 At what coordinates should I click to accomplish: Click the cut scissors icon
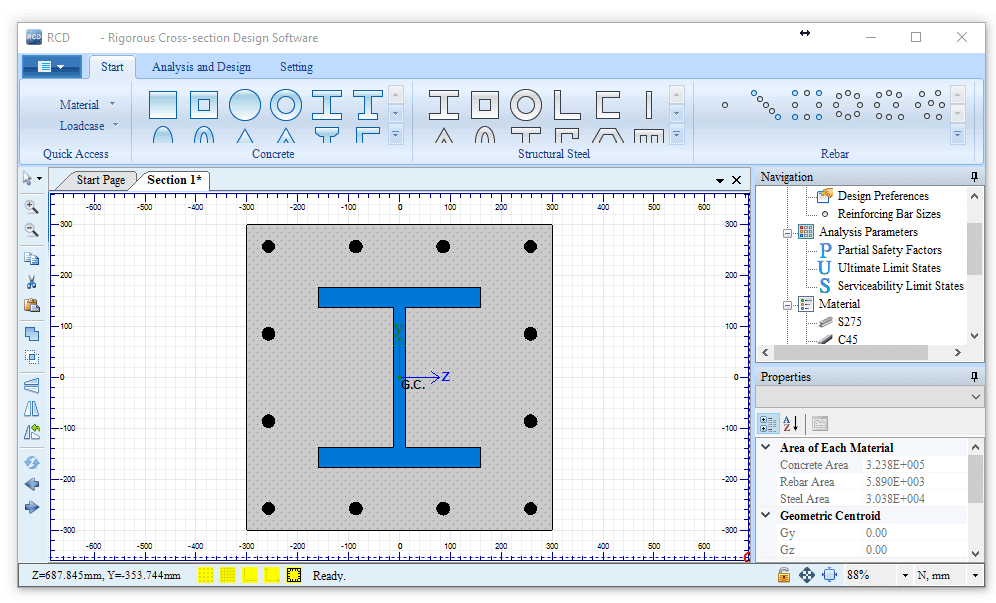[31, 282]
